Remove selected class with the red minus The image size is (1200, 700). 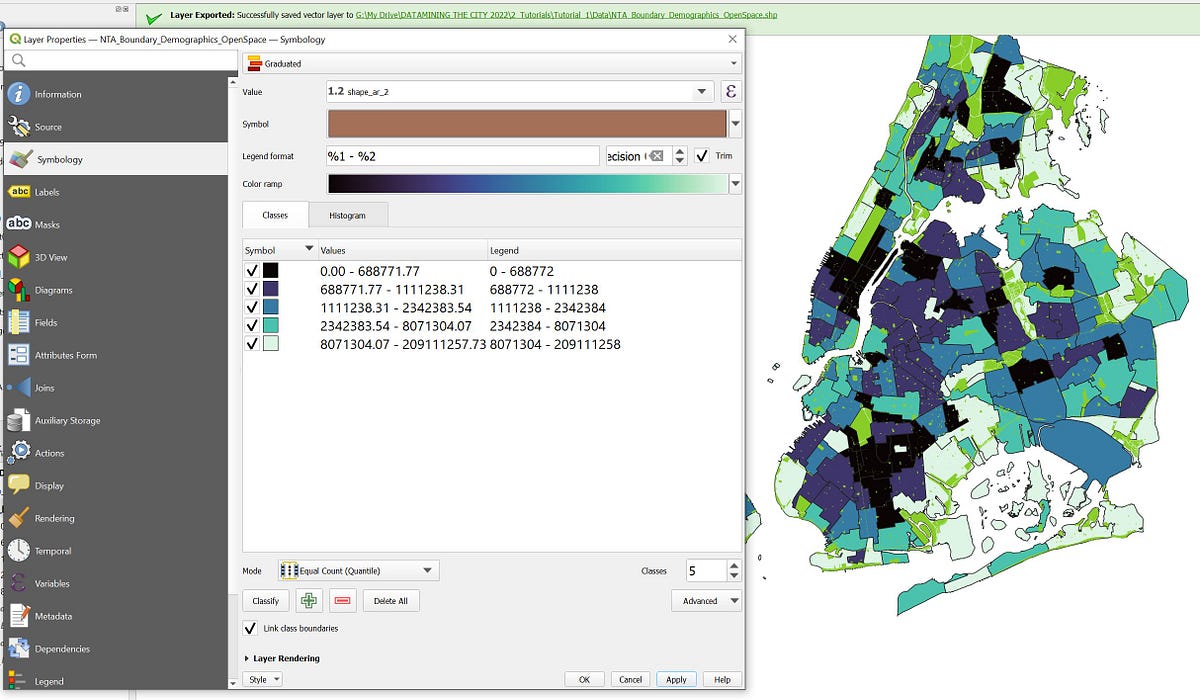point(342,600)
